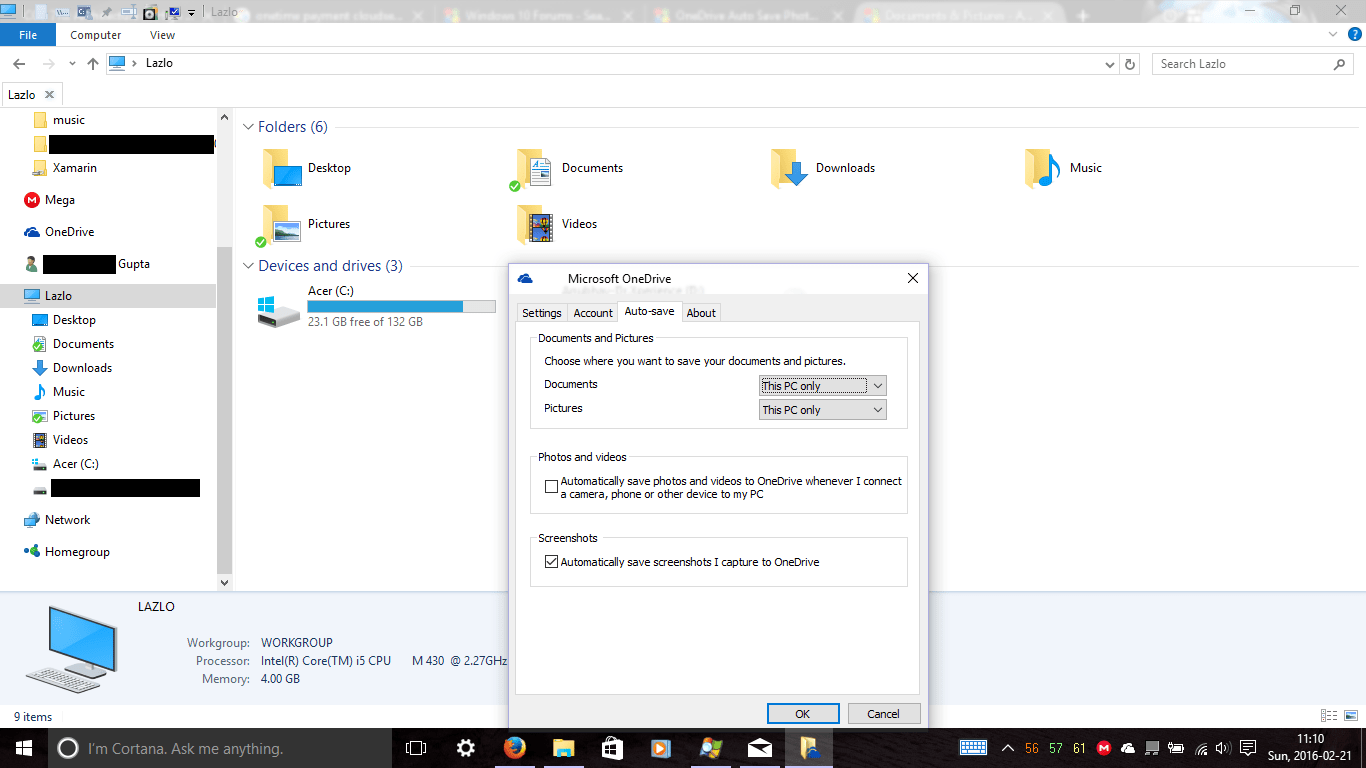Open the Windows Store from the taskbar

[x=612, y=748]
